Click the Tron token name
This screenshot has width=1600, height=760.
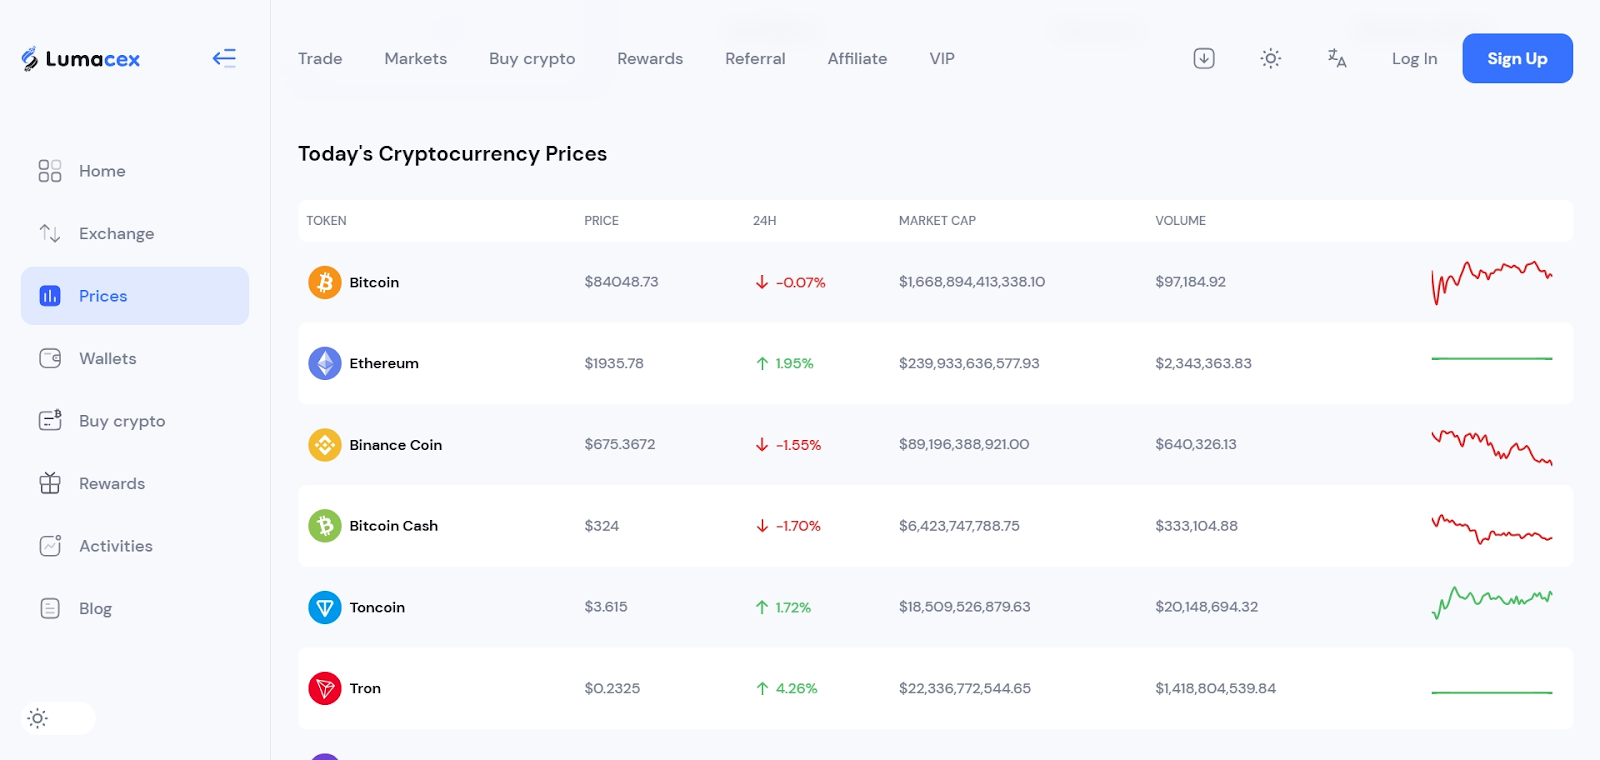click(x=365, y=688)
